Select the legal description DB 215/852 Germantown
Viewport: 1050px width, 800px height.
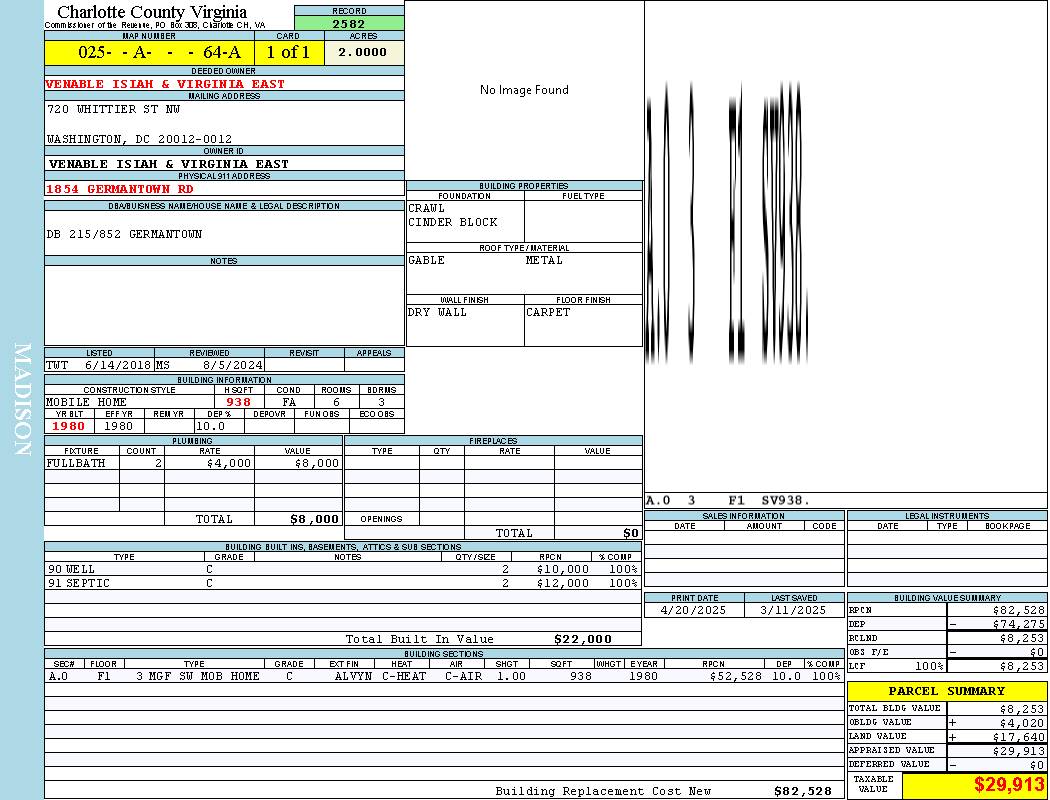[x=124, y=234]
